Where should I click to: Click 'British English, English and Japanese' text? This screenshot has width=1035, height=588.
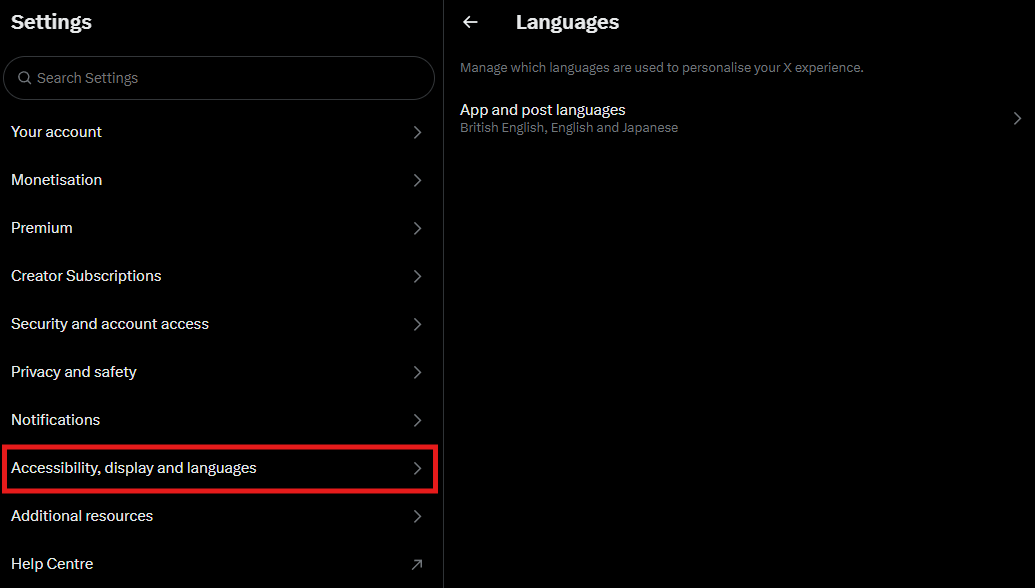[x=569, y=127]
